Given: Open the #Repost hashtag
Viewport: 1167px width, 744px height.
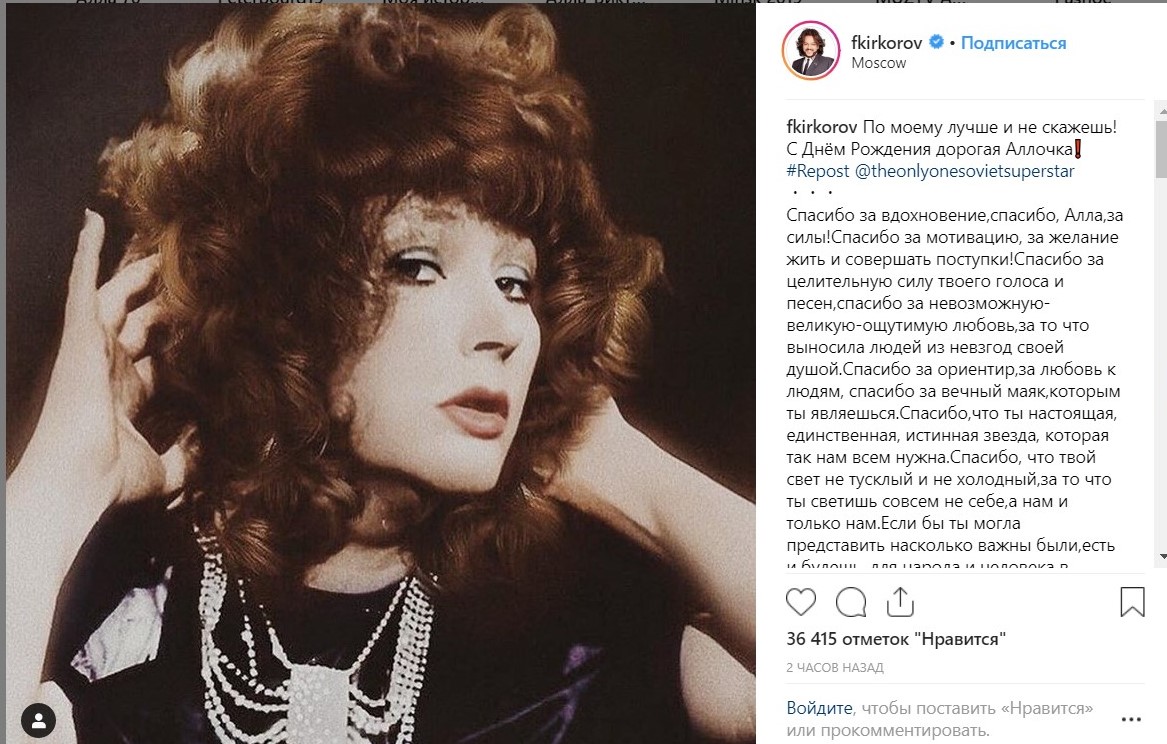Looking at the screenshot, I should click(x=817, y=171).
